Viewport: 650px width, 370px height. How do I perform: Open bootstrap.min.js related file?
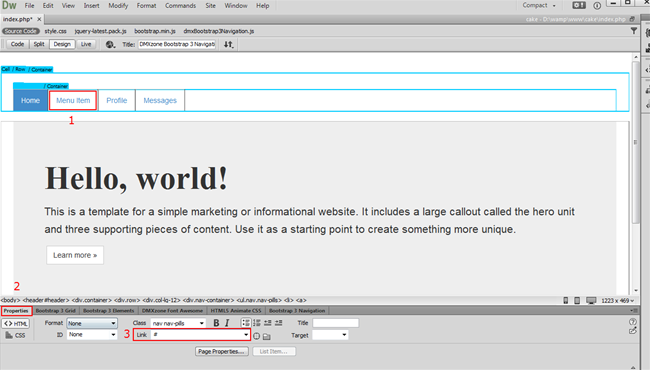tap(155, 31)
